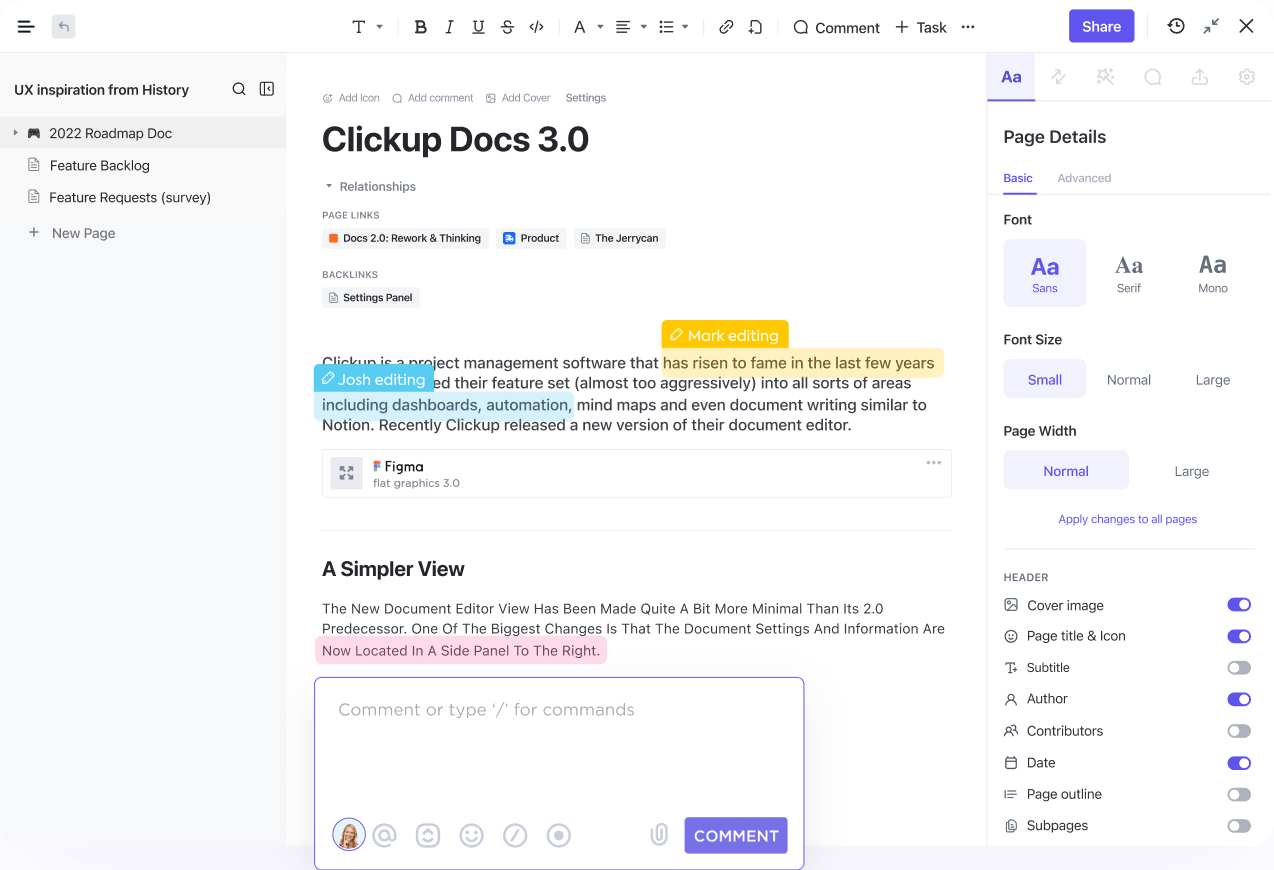
Task: Toggle italic formatting
Action: coord(449,27)
